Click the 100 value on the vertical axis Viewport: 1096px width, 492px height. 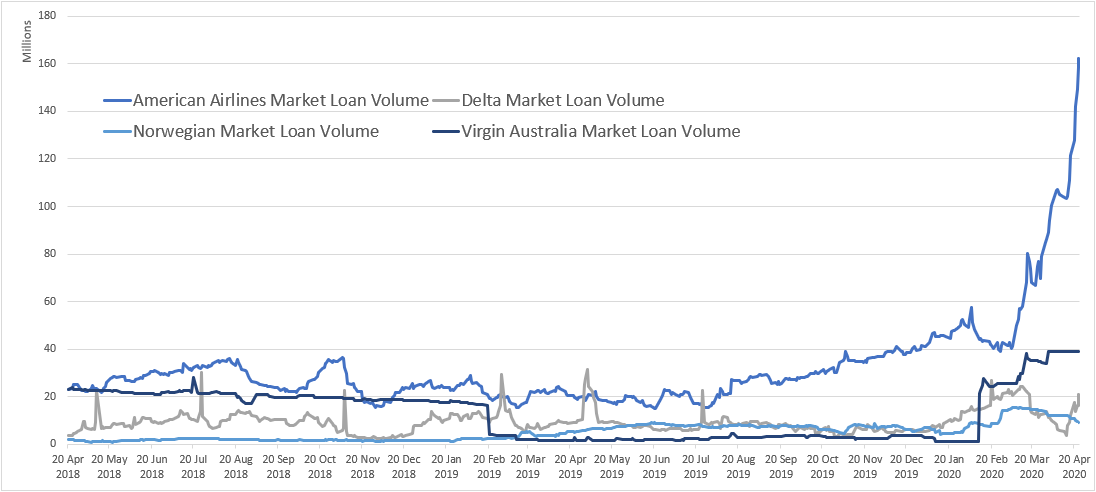48,206
